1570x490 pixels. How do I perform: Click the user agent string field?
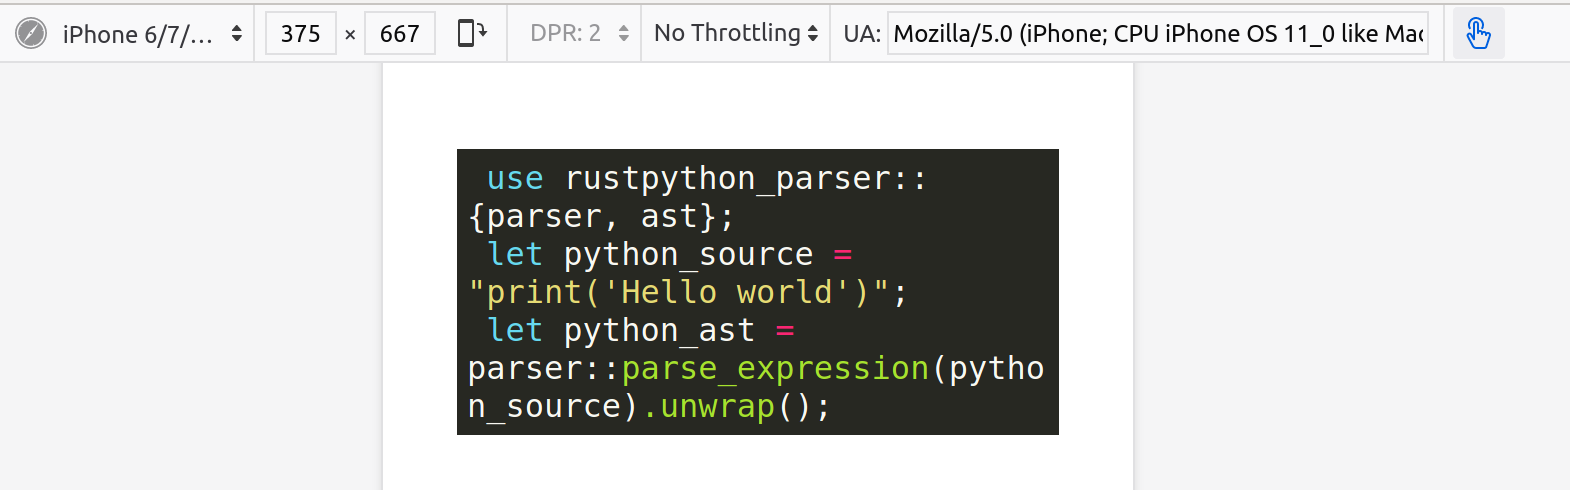click(1158, 34)
